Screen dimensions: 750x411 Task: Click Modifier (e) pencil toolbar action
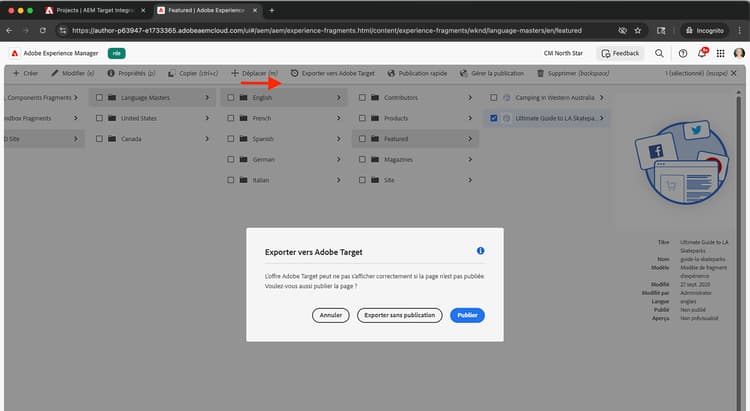(73, 73)
